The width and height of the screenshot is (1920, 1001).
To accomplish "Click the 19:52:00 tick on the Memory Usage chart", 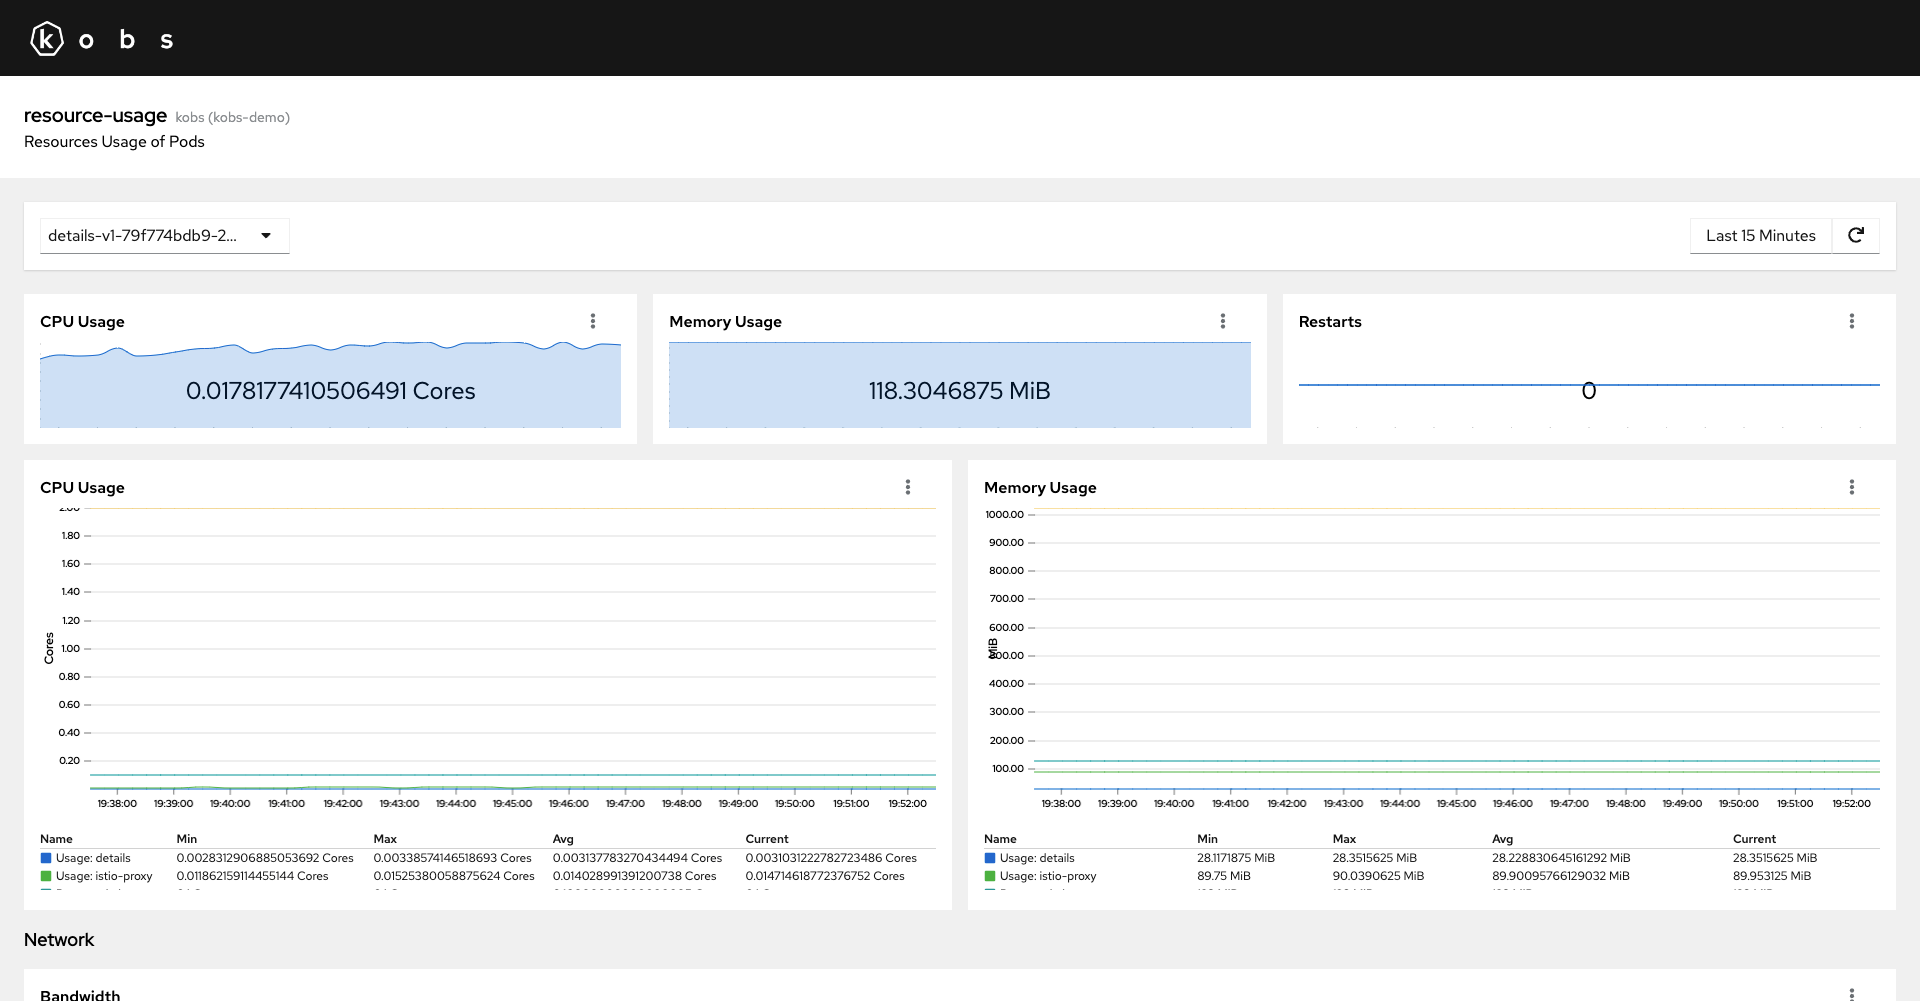I will click(x=1851, y=804).
